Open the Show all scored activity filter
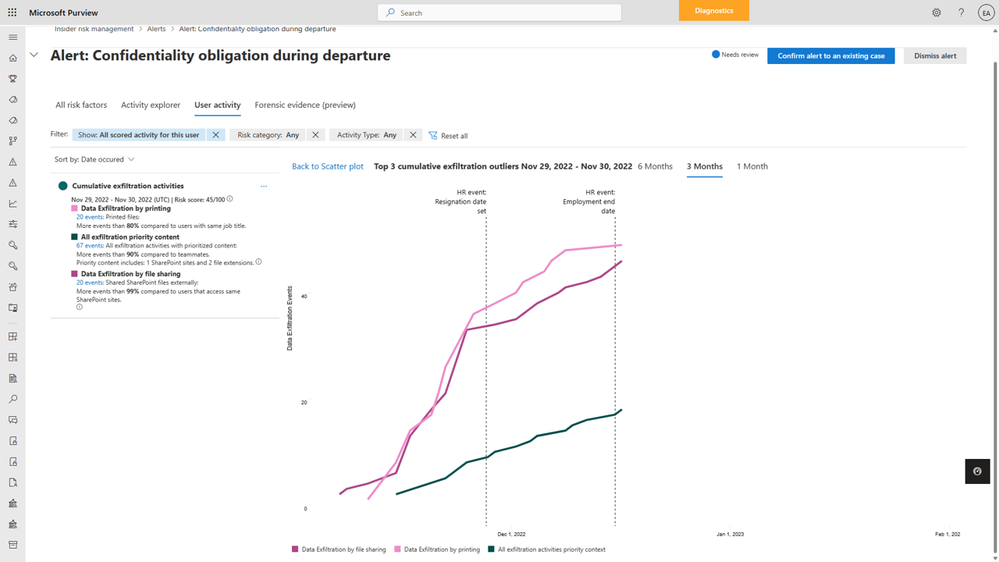Image resolution: width=999 pixels, height=562 pixels. pyautogui.click(x=139, y=135)
